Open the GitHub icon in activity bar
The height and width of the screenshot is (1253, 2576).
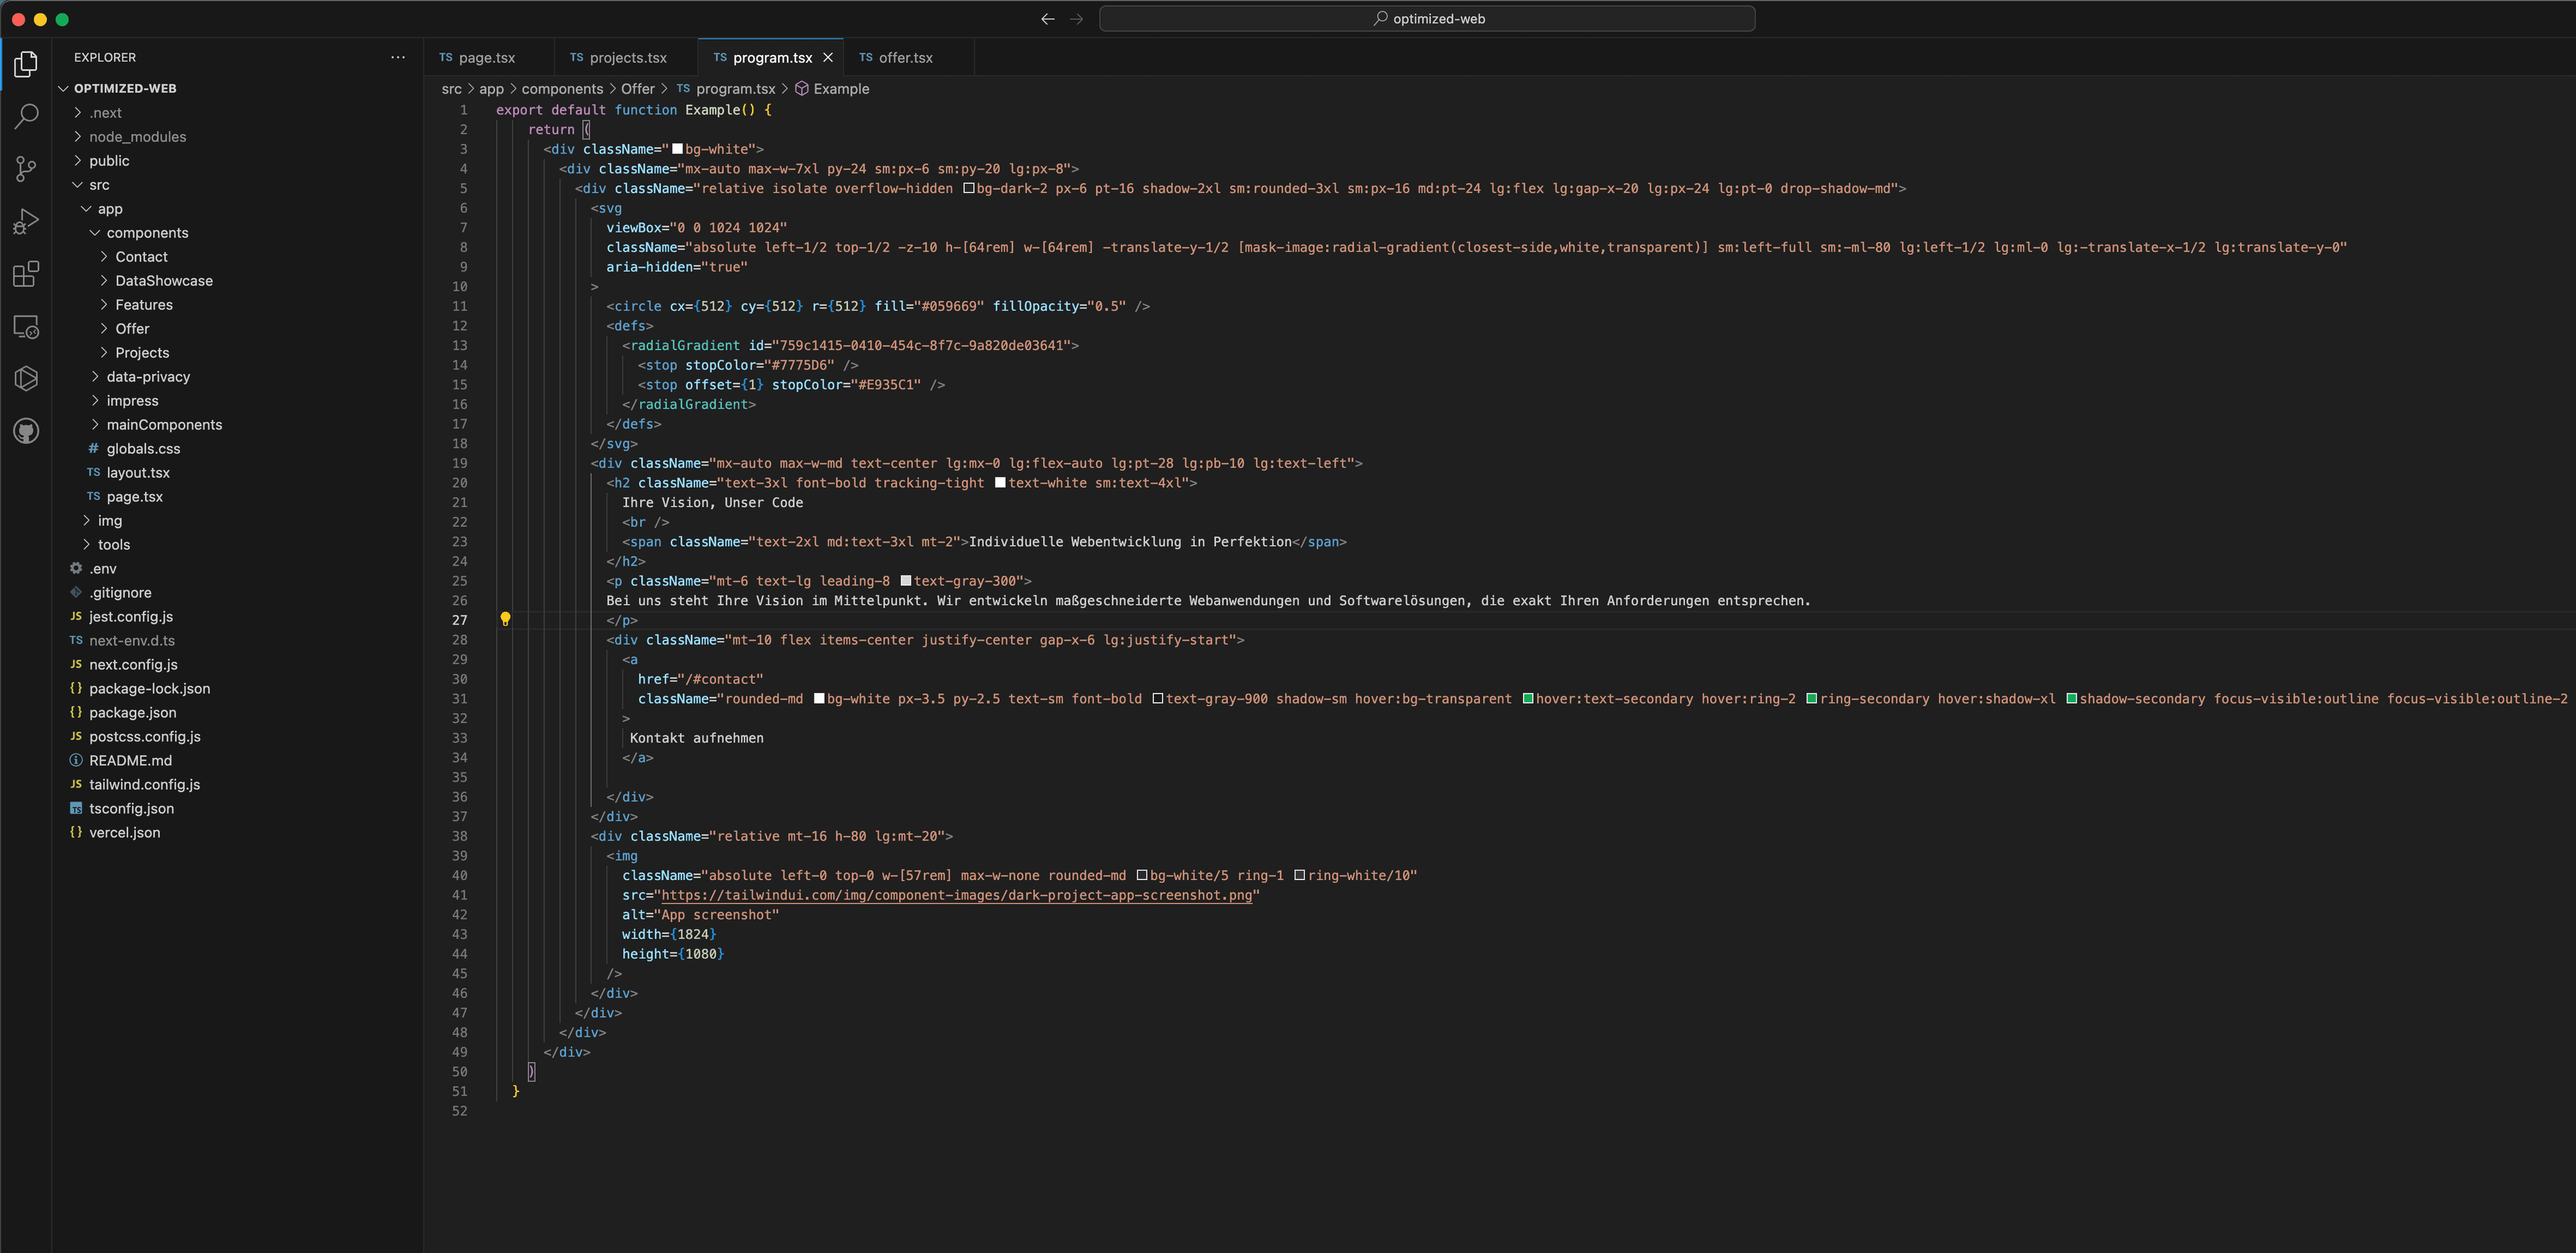pyautogui.click(x=26, y=431)
